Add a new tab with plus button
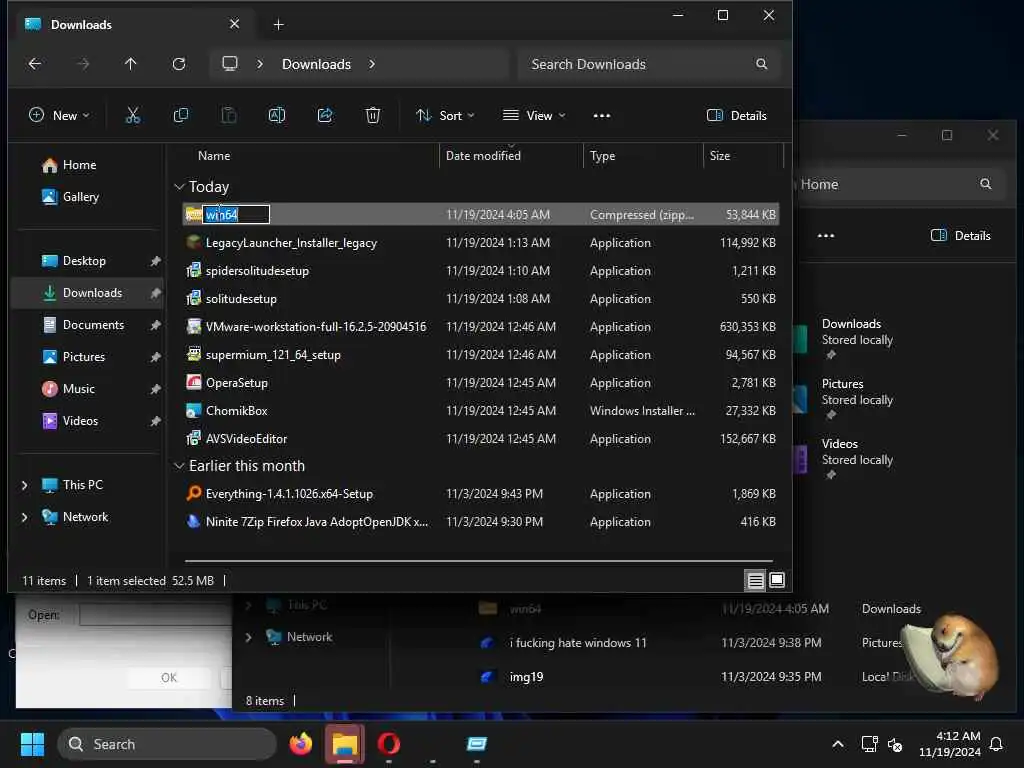This screenshot has width=1024, height=768. click(278, 25)
